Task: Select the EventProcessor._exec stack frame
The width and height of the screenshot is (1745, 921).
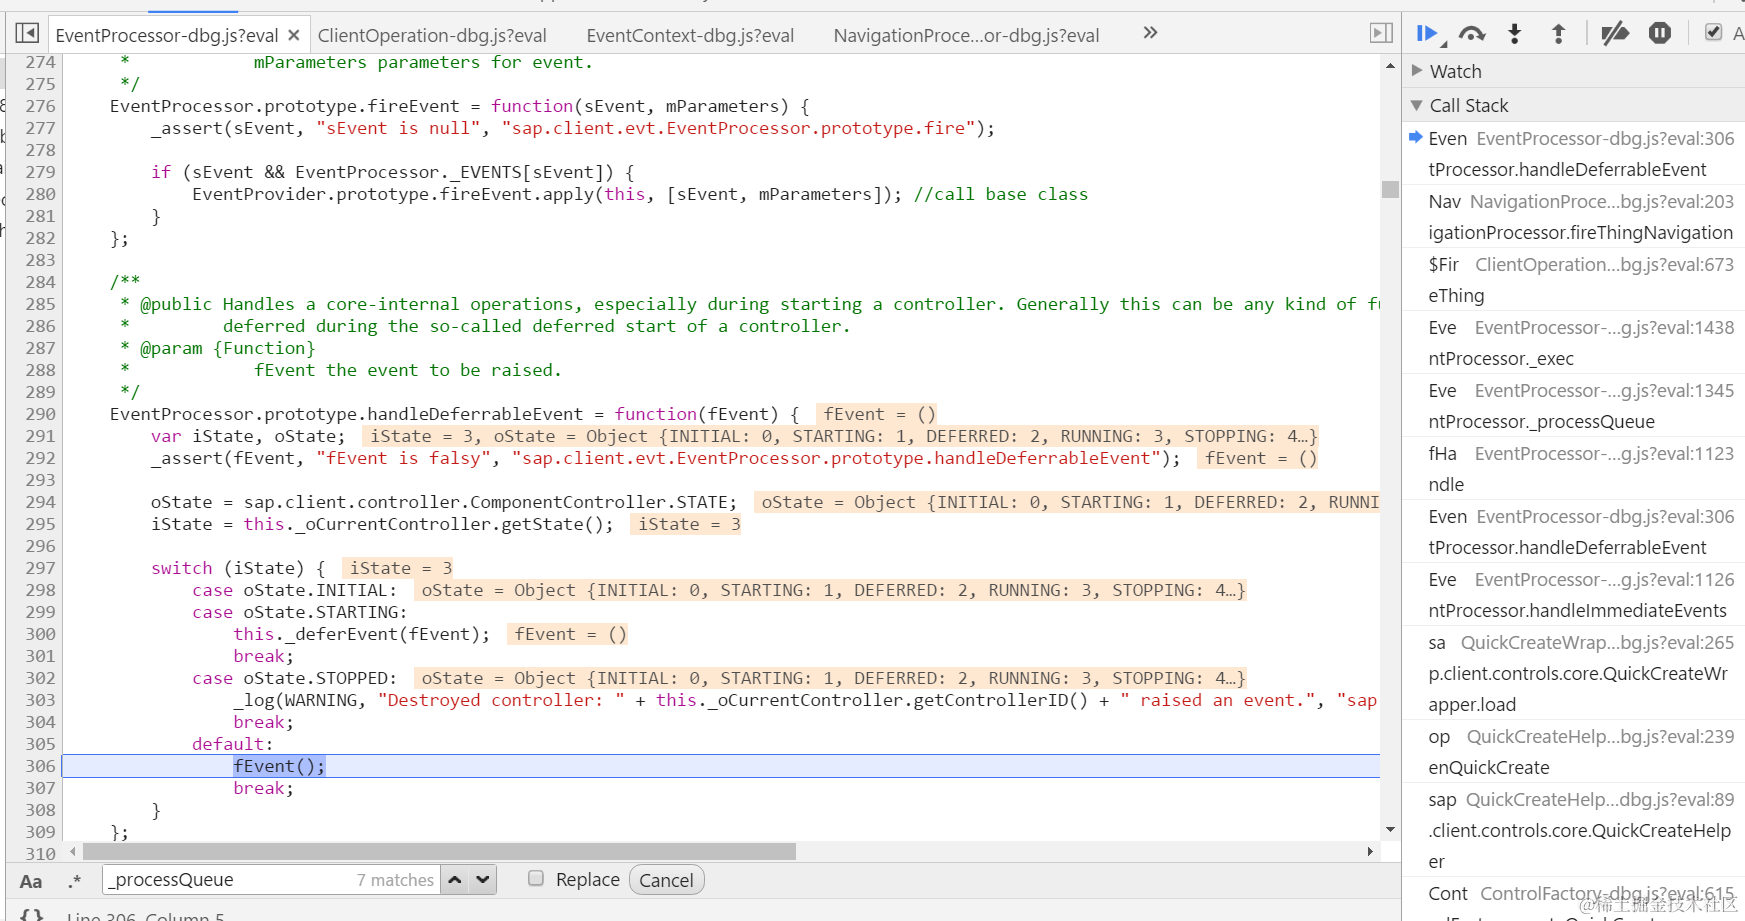Action: 1574,343
